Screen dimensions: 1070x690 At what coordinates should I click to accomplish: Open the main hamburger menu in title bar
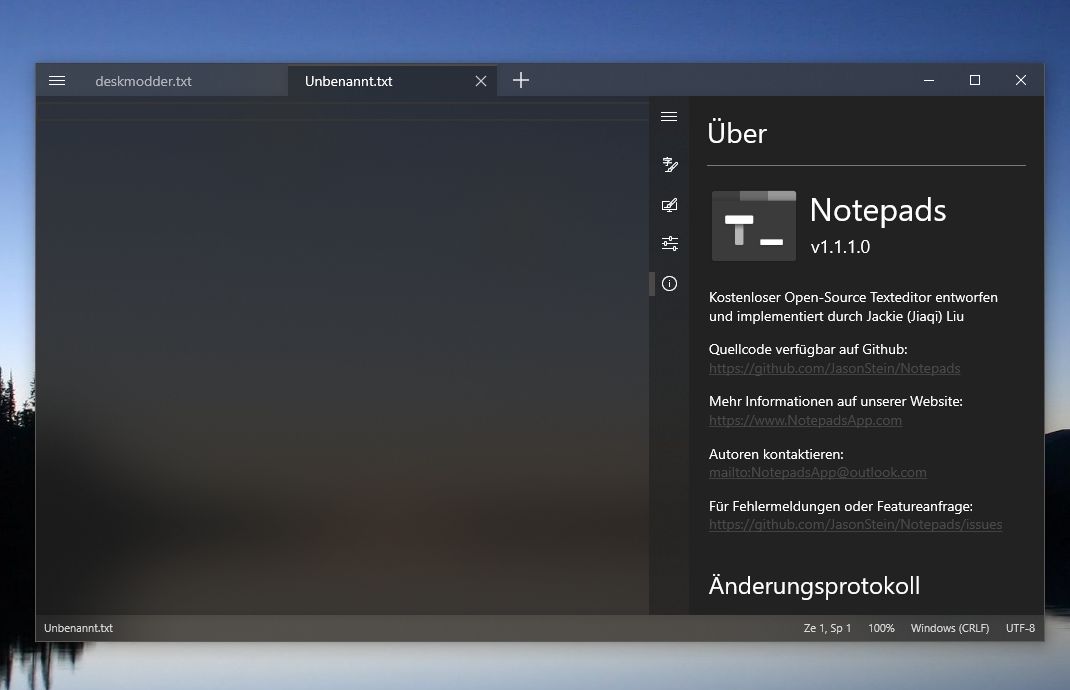click(x=57, y=81)
